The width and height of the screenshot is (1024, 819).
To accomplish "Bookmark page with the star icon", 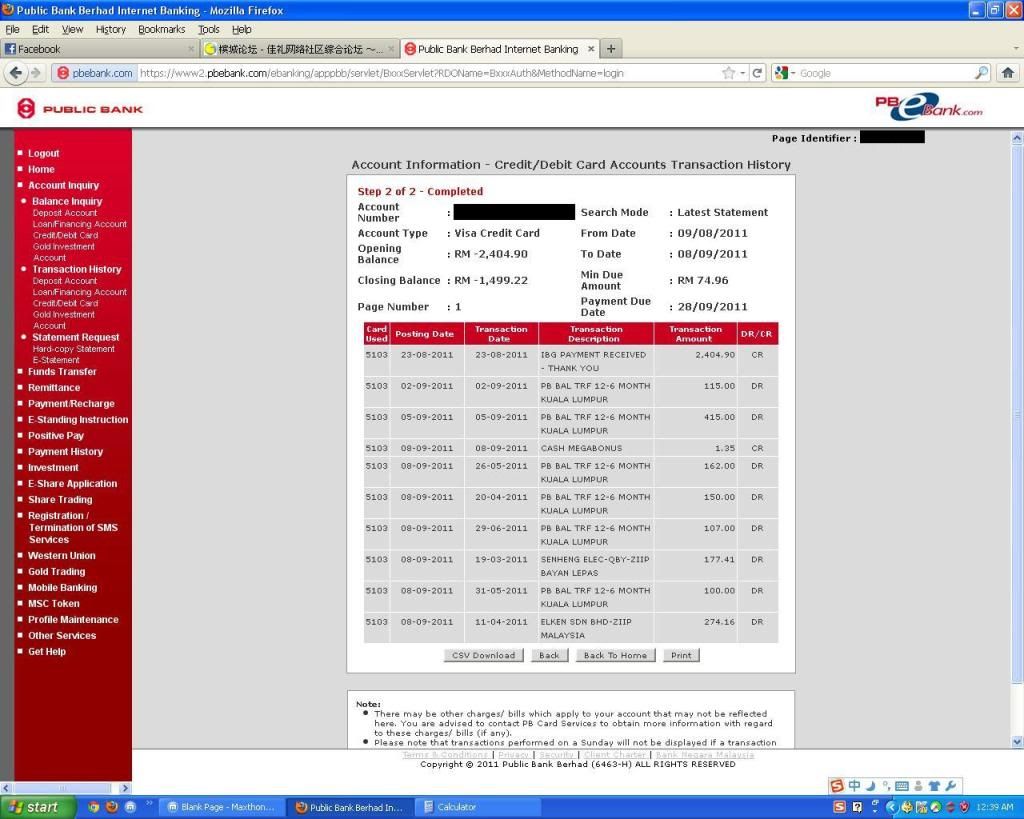I will 729,73.
